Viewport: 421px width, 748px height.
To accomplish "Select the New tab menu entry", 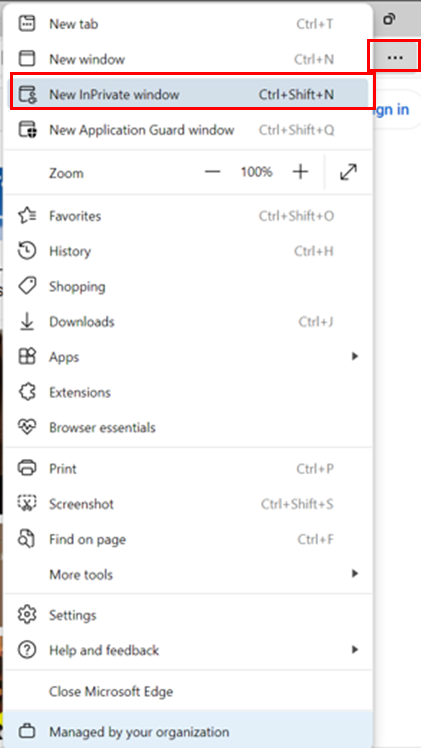I will tap(188, 24).
